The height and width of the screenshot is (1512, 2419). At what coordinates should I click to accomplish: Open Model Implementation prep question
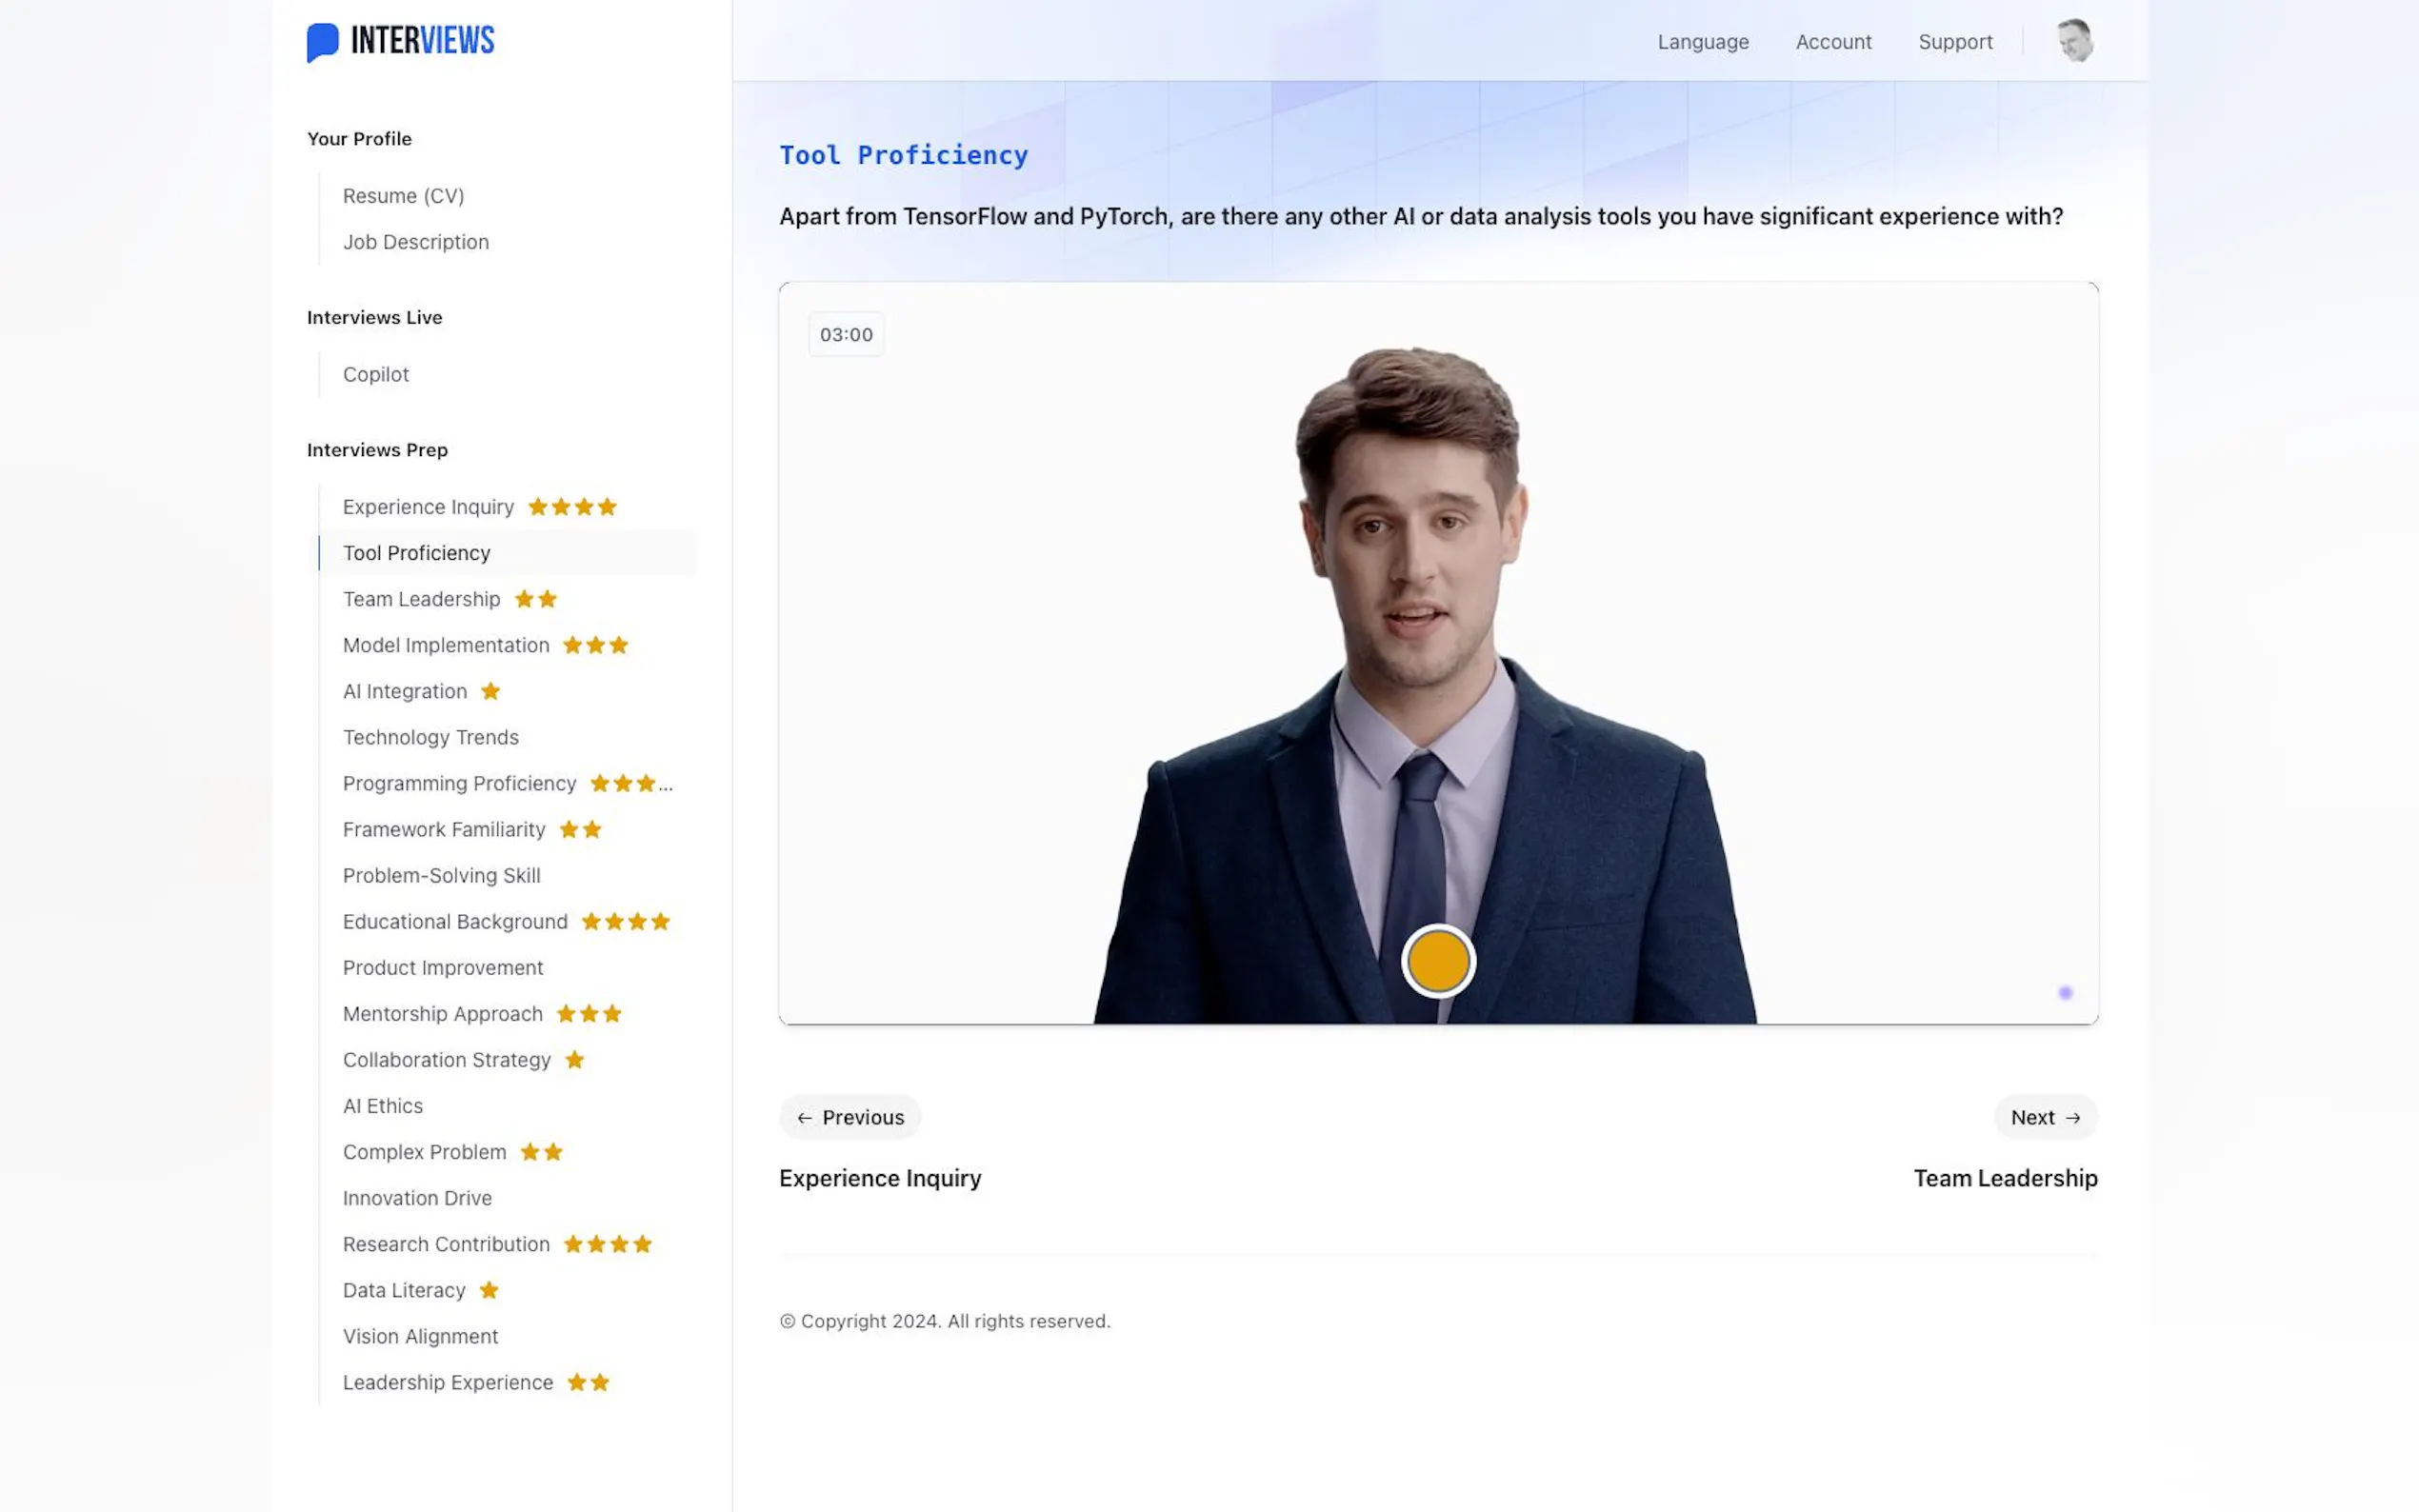[446, 645]
